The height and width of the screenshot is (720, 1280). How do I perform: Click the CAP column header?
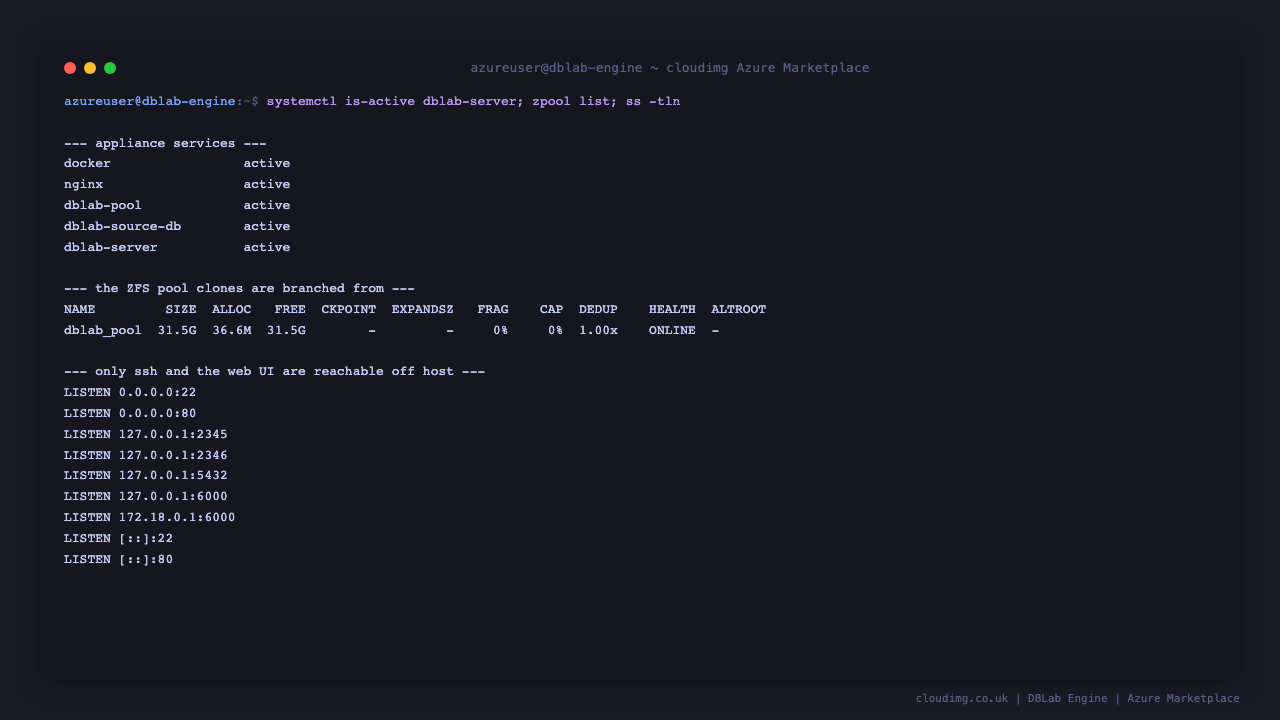551,310
